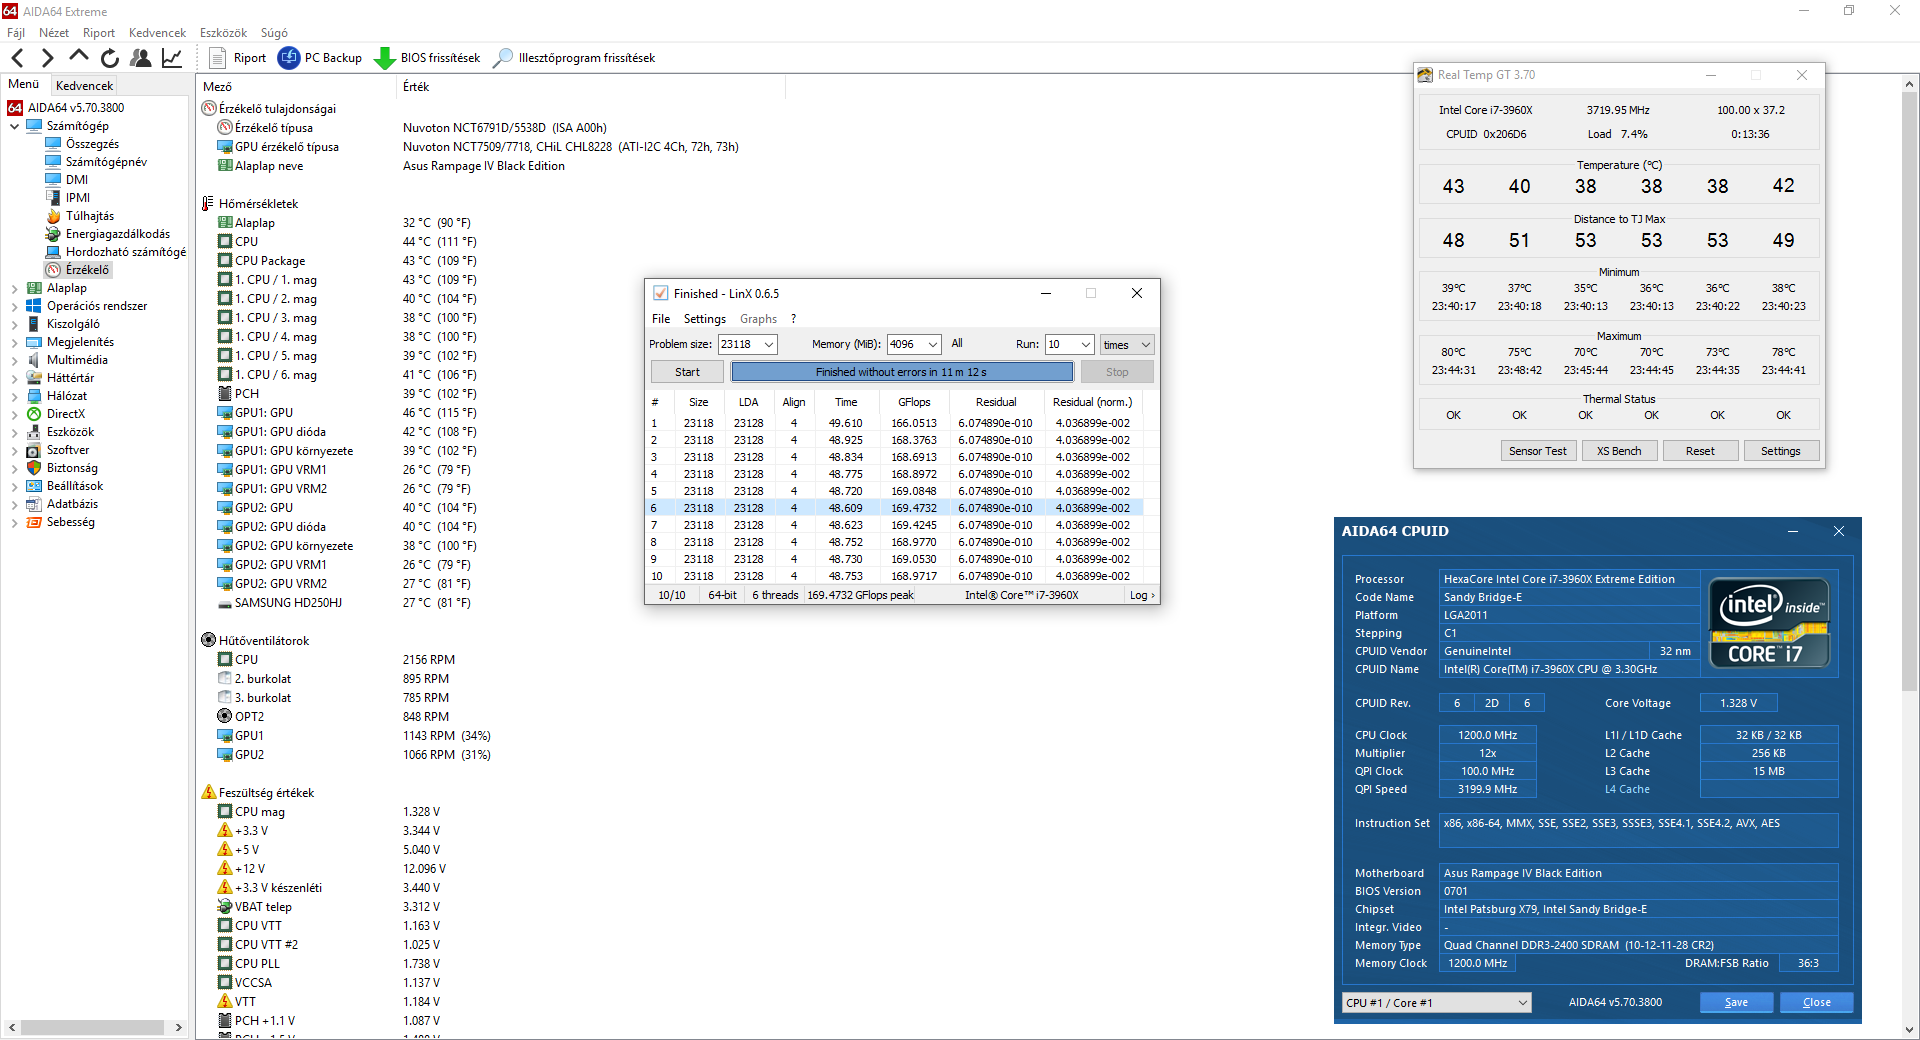Click the Up arrow in AIDA64 toolbar
The height and width of the screenshot is (1040, 1920).
(79, 57)
